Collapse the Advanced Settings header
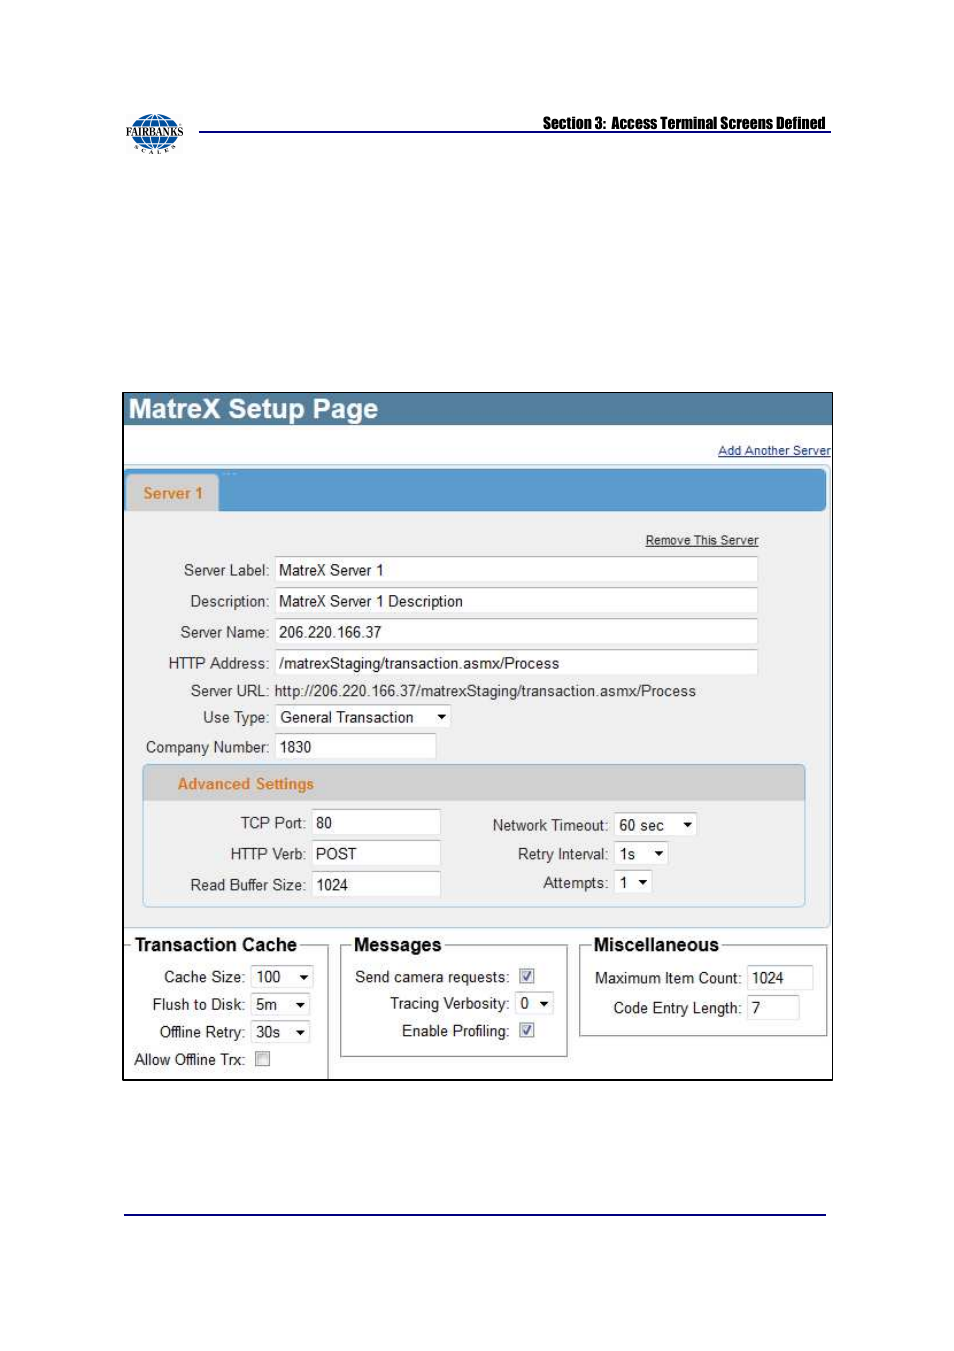Screen dimensions: 954x1351 point(474,784)
